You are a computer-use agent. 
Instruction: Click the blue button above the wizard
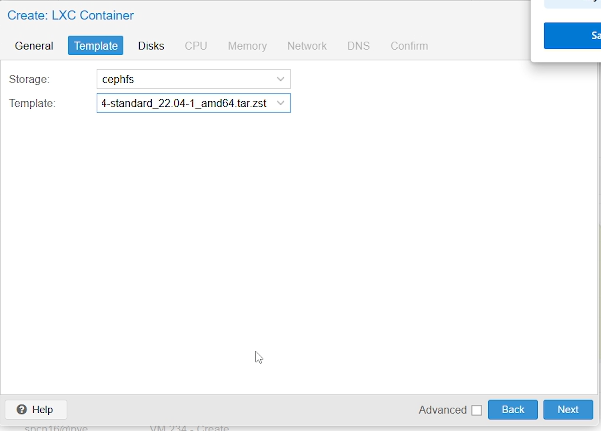[572, 36]
